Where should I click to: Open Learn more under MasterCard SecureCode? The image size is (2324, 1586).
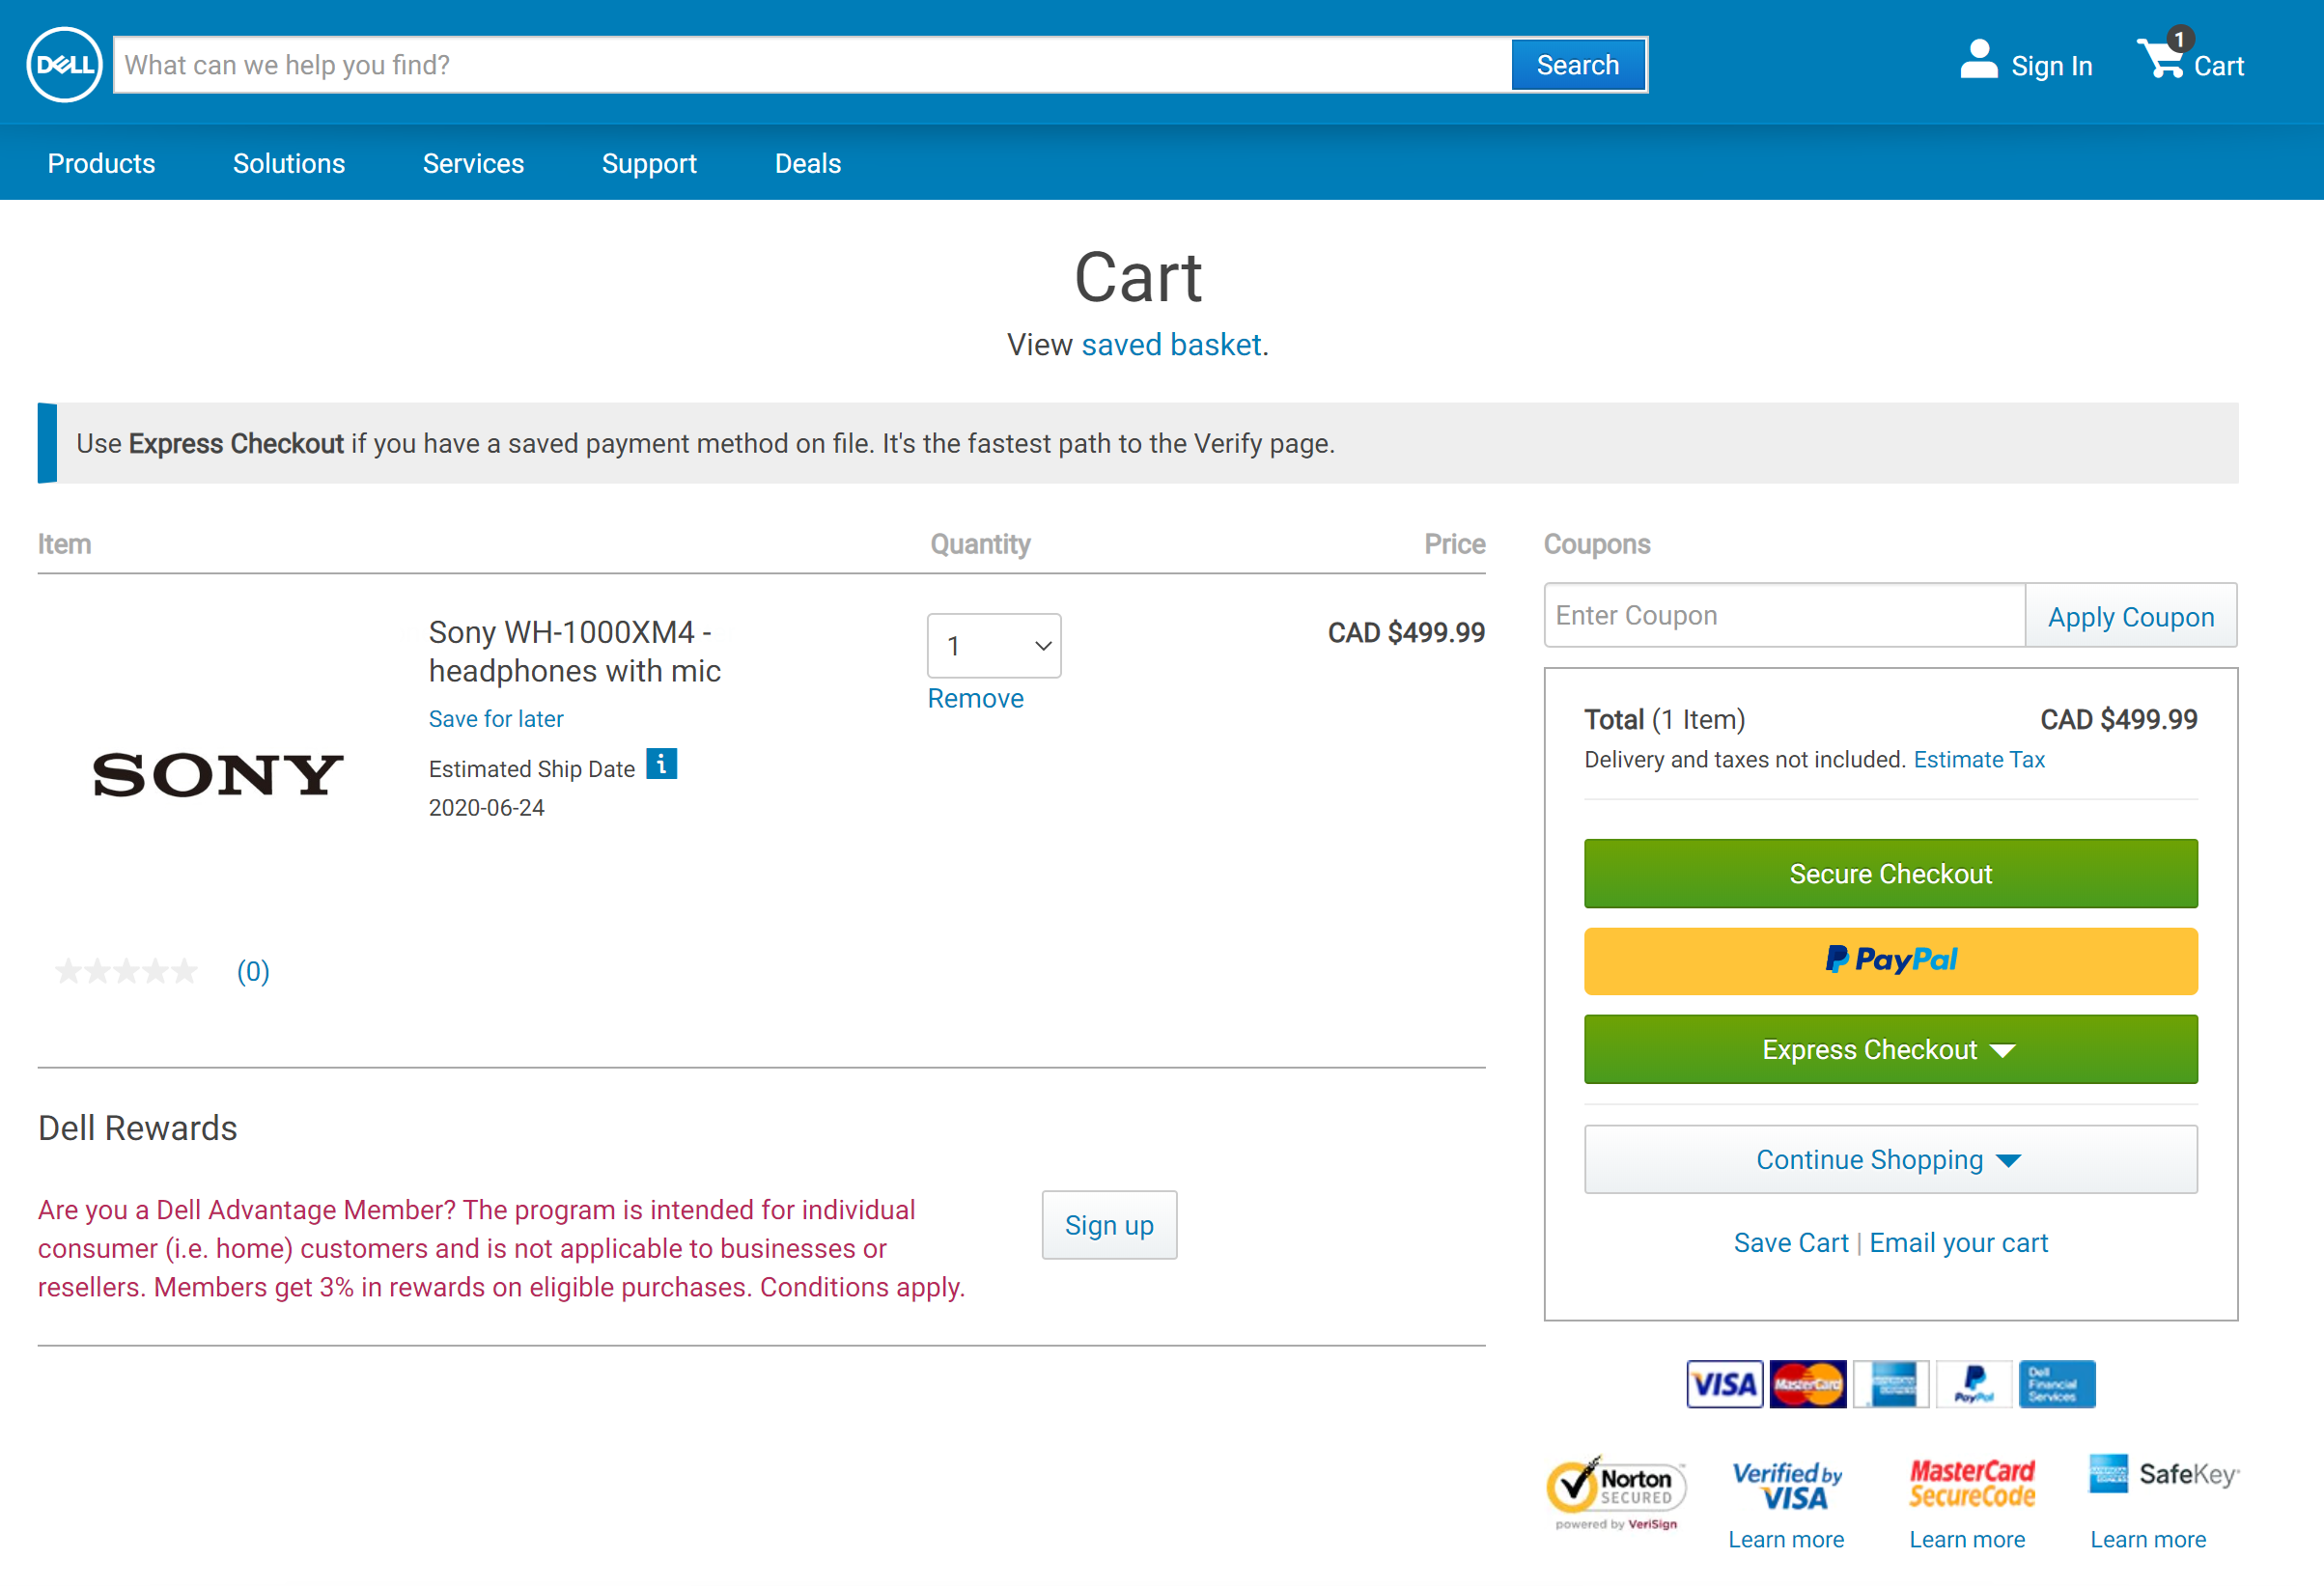tap(1966, 1539)
